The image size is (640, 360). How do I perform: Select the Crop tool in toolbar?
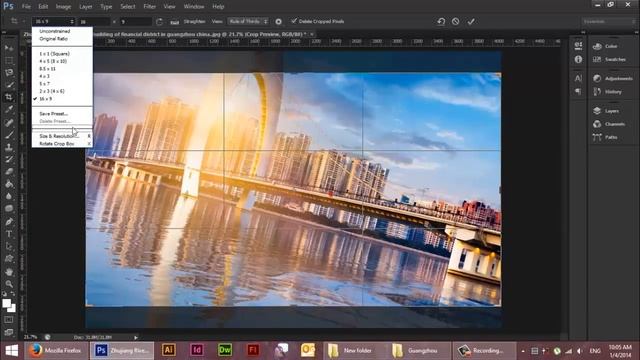9,97
